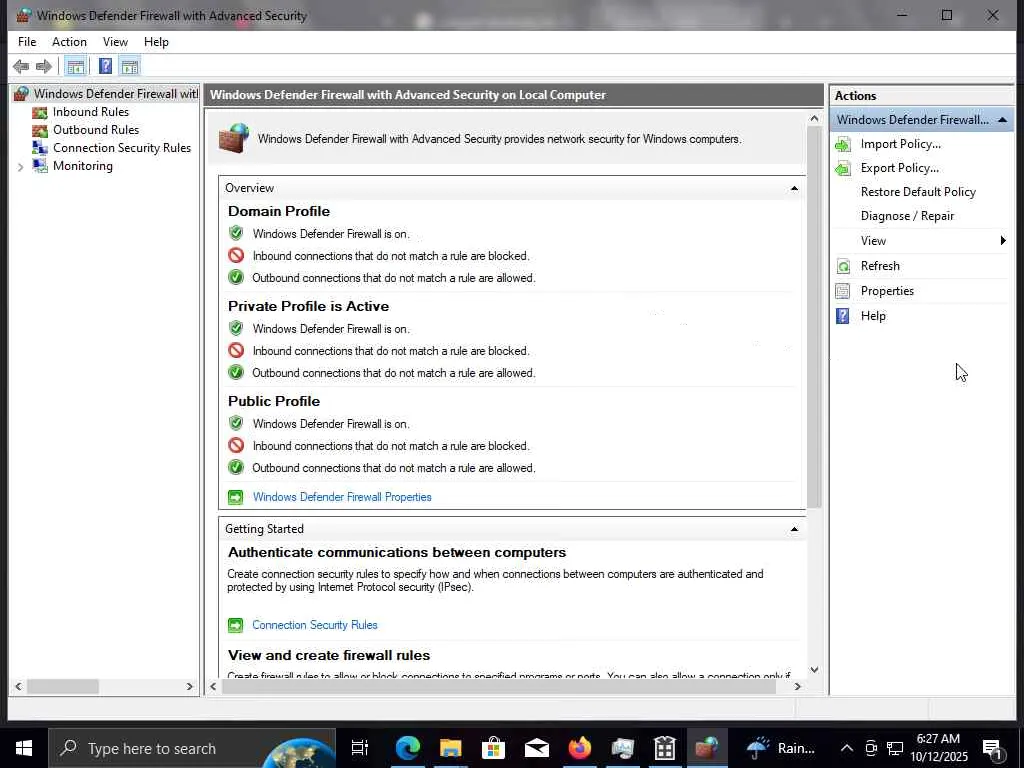The image size is (1024, 768).
Task: Select the Monitoring tree node
Action: click(83, 166)
